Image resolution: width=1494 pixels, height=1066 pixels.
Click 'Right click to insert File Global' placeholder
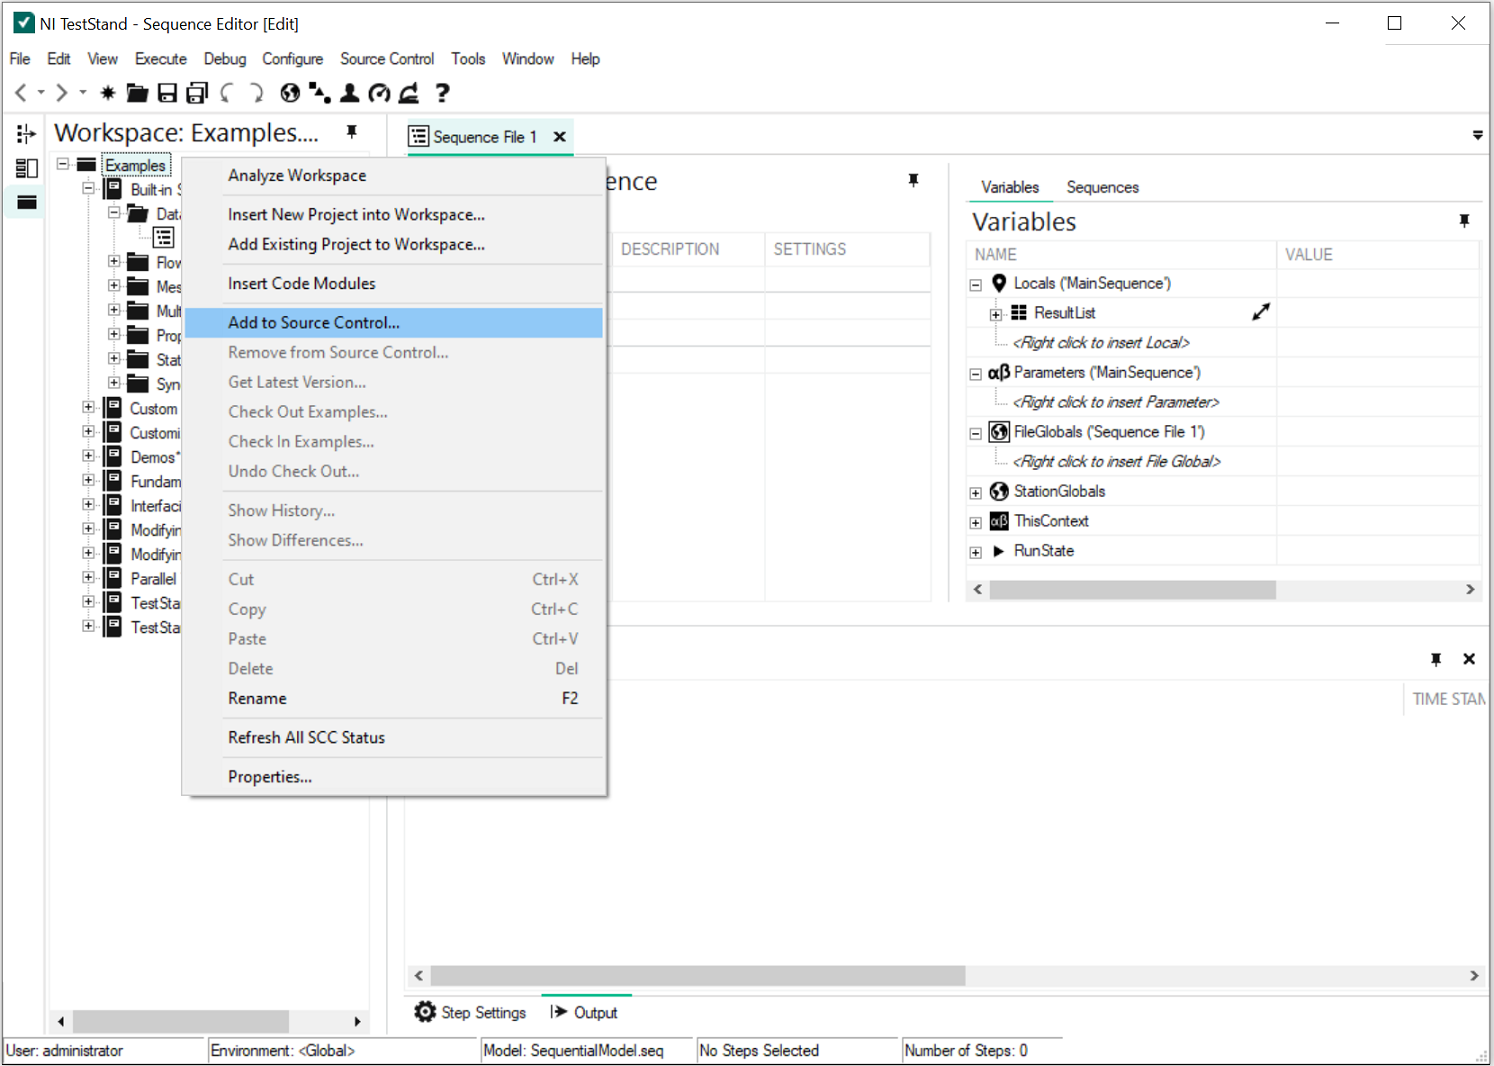[x=1116, y=461]
